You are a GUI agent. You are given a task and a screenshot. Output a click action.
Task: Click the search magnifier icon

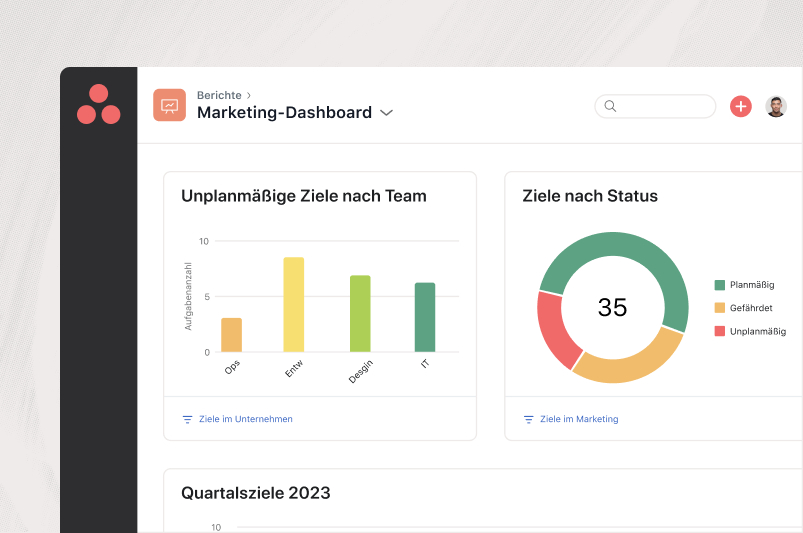coord(610,106)
